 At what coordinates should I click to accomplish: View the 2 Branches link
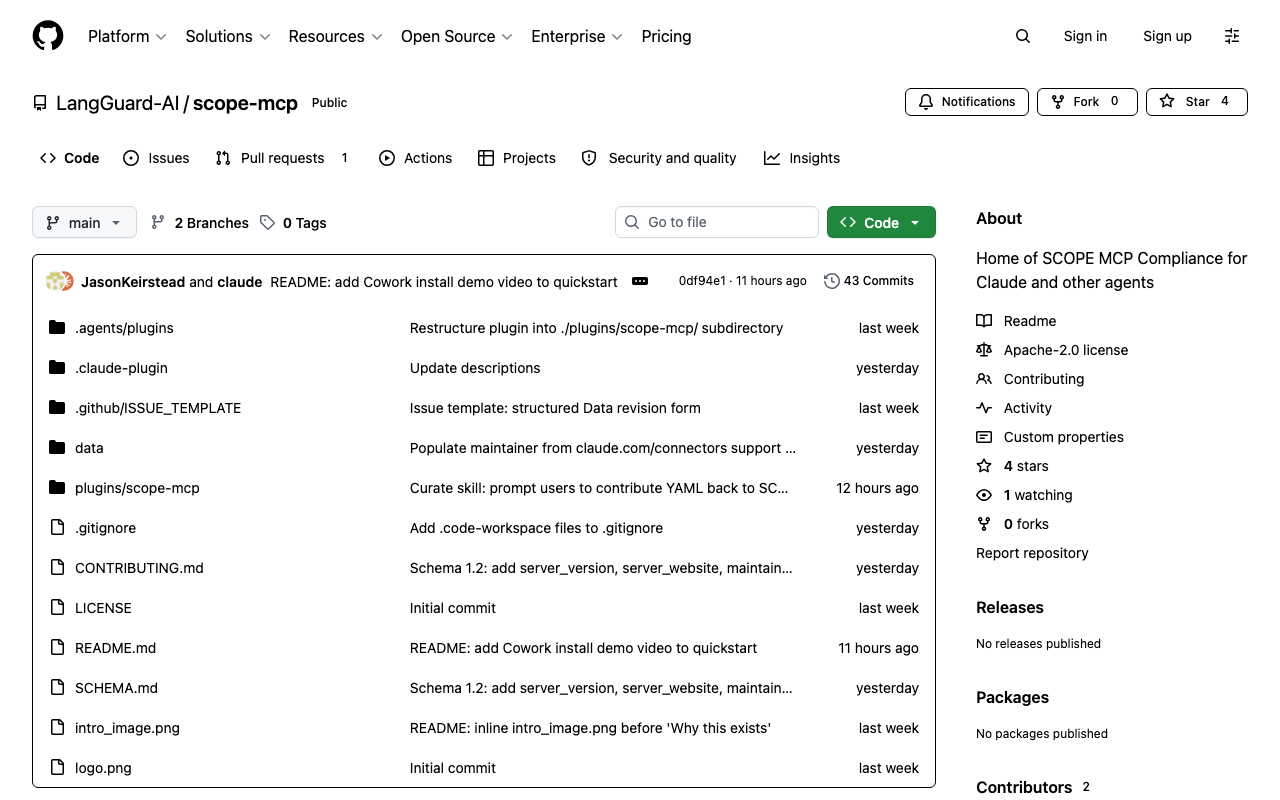pos(200,223)
